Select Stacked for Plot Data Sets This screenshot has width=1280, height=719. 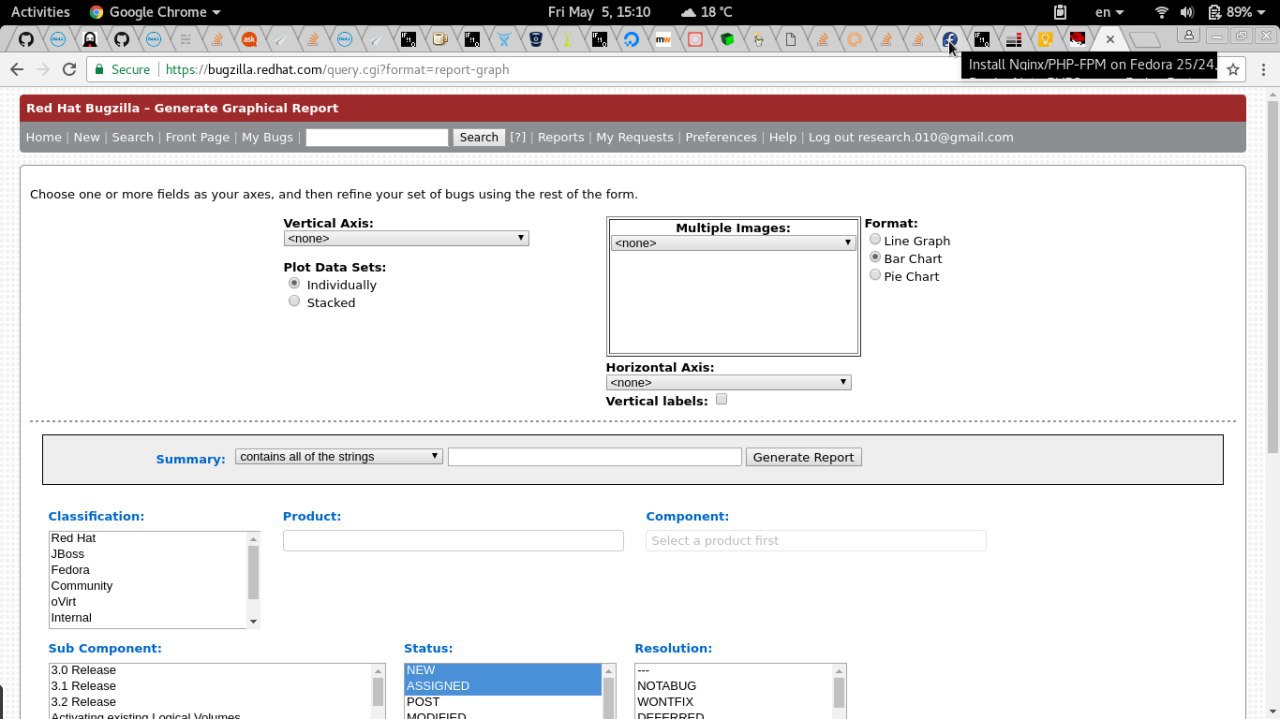coord(294,301)
